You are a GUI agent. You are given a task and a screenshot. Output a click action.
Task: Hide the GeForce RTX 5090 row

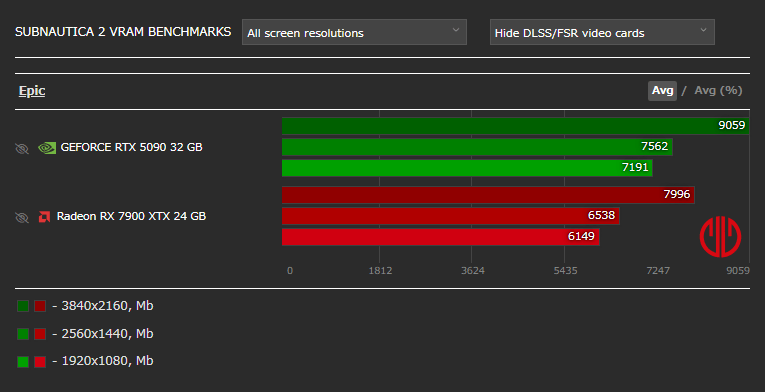pyautogui.click(x=22, y=148)
